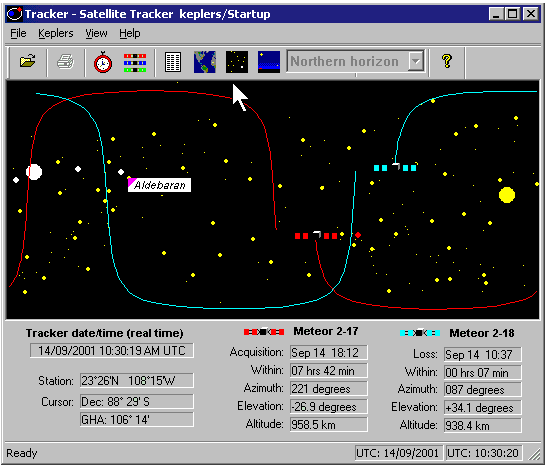Click the Cursor Dec: 88° 29' S field

pyautogui.click(x=137, y=401)
